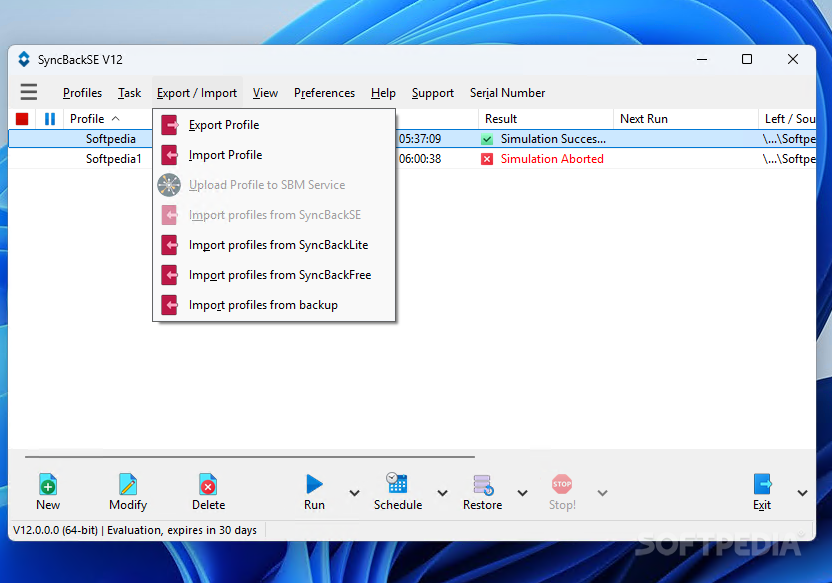The width and height of the screenshot is (832, 583).
Task: Click the Schedule button label
Action: 398,505
